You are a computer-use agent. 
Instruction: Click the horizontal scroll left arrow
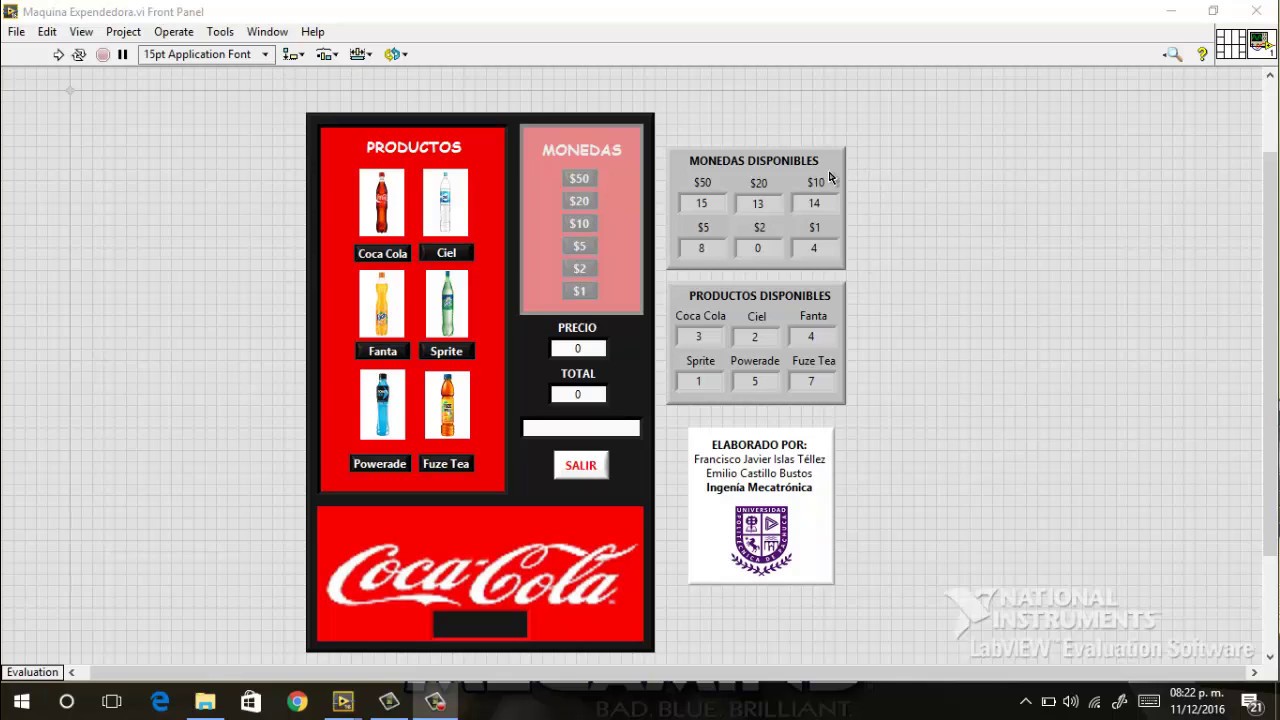[x=72, y=672]
